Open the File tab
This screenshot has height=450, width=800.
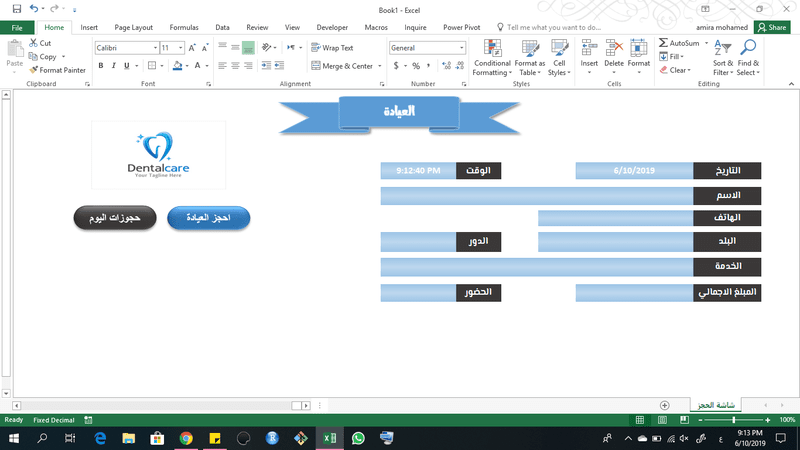pyautogui.click(x=17, y=28)
